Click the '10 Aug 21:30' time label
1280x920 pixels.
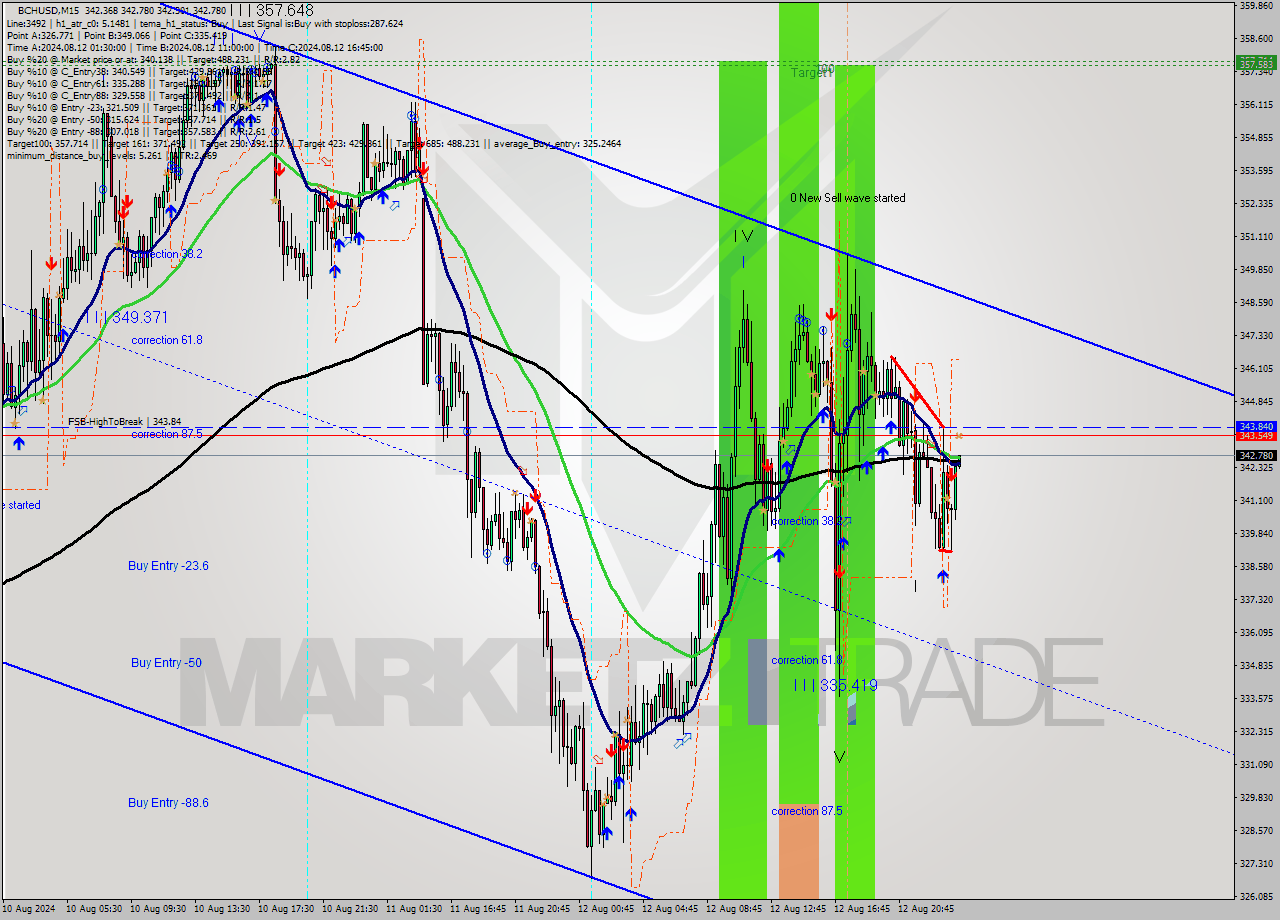(x=352, y=909)
